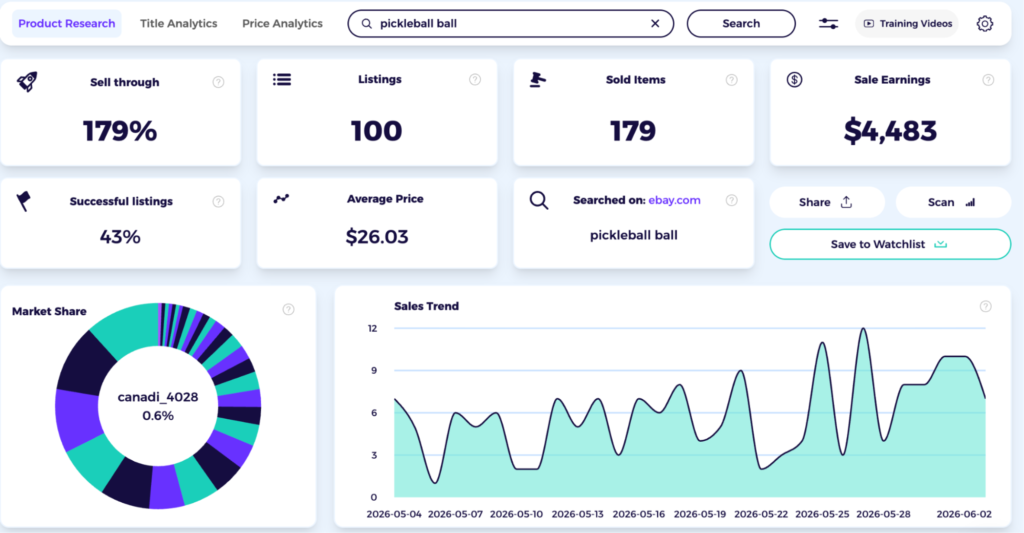The width and height of the screenshot is (1024, 533).
Task: Click the $4,483 sale earnings value
Action: [x=890, y=131]
